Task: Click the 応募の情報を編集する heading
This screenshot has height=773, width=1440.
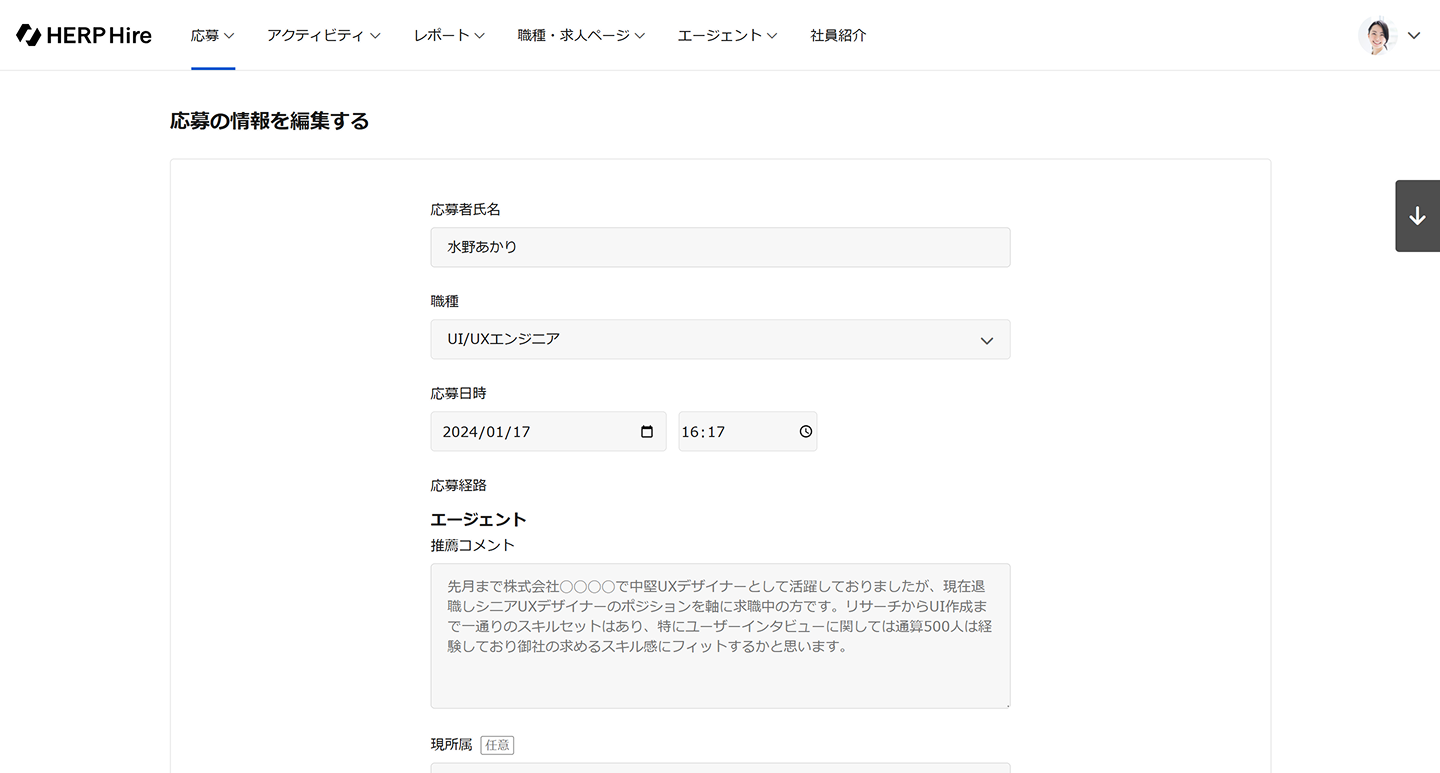Action: [270, 121]
